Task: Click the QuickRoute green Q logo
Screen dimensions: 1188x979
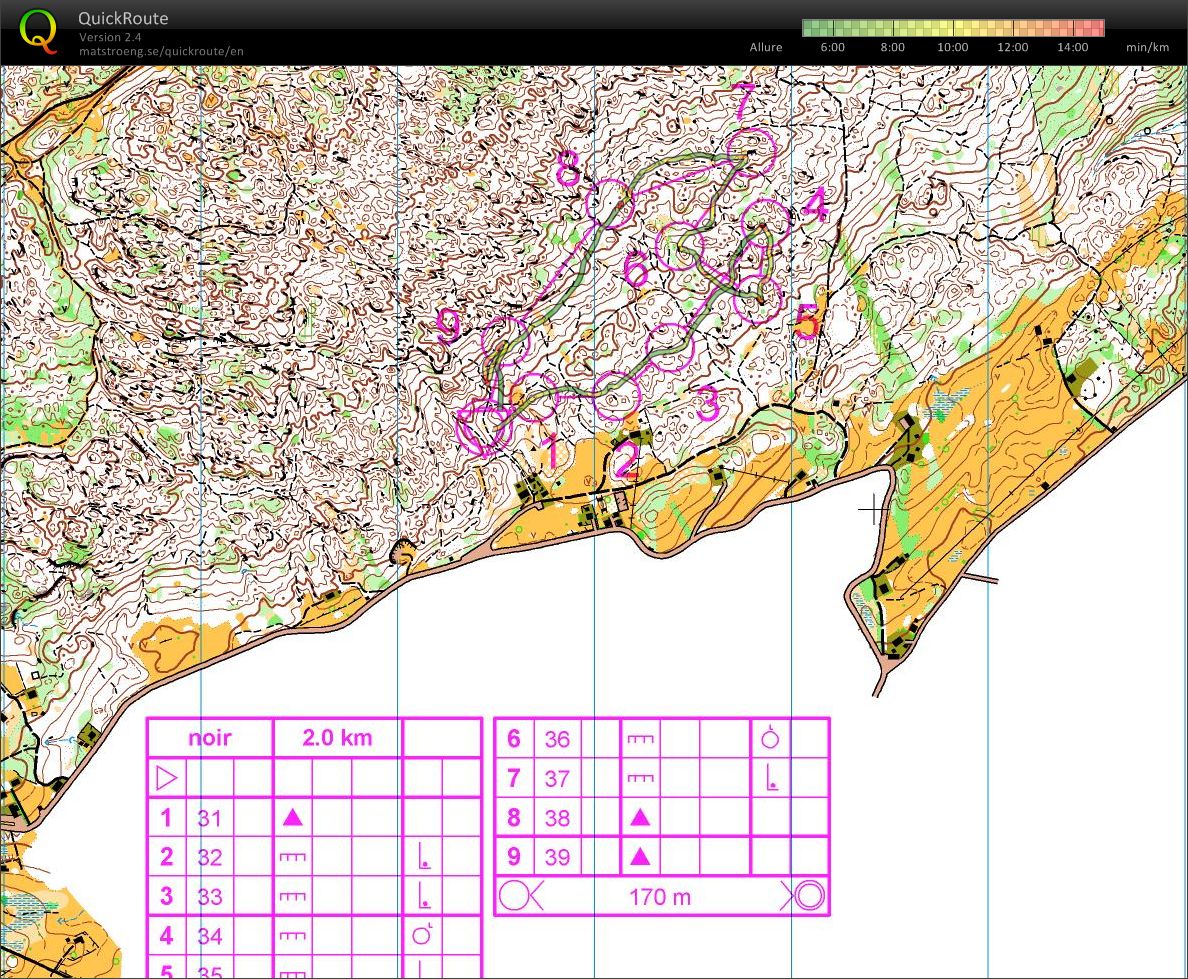Action: click(x=39, y=30)
